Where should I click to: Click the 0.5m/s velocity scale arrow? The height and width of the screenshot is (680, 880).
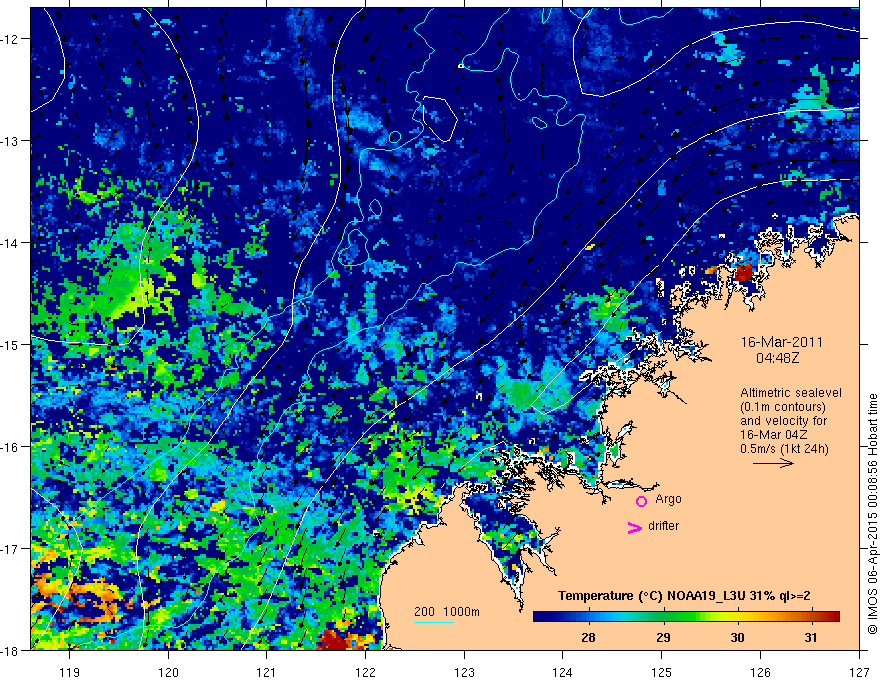point(773,463)
